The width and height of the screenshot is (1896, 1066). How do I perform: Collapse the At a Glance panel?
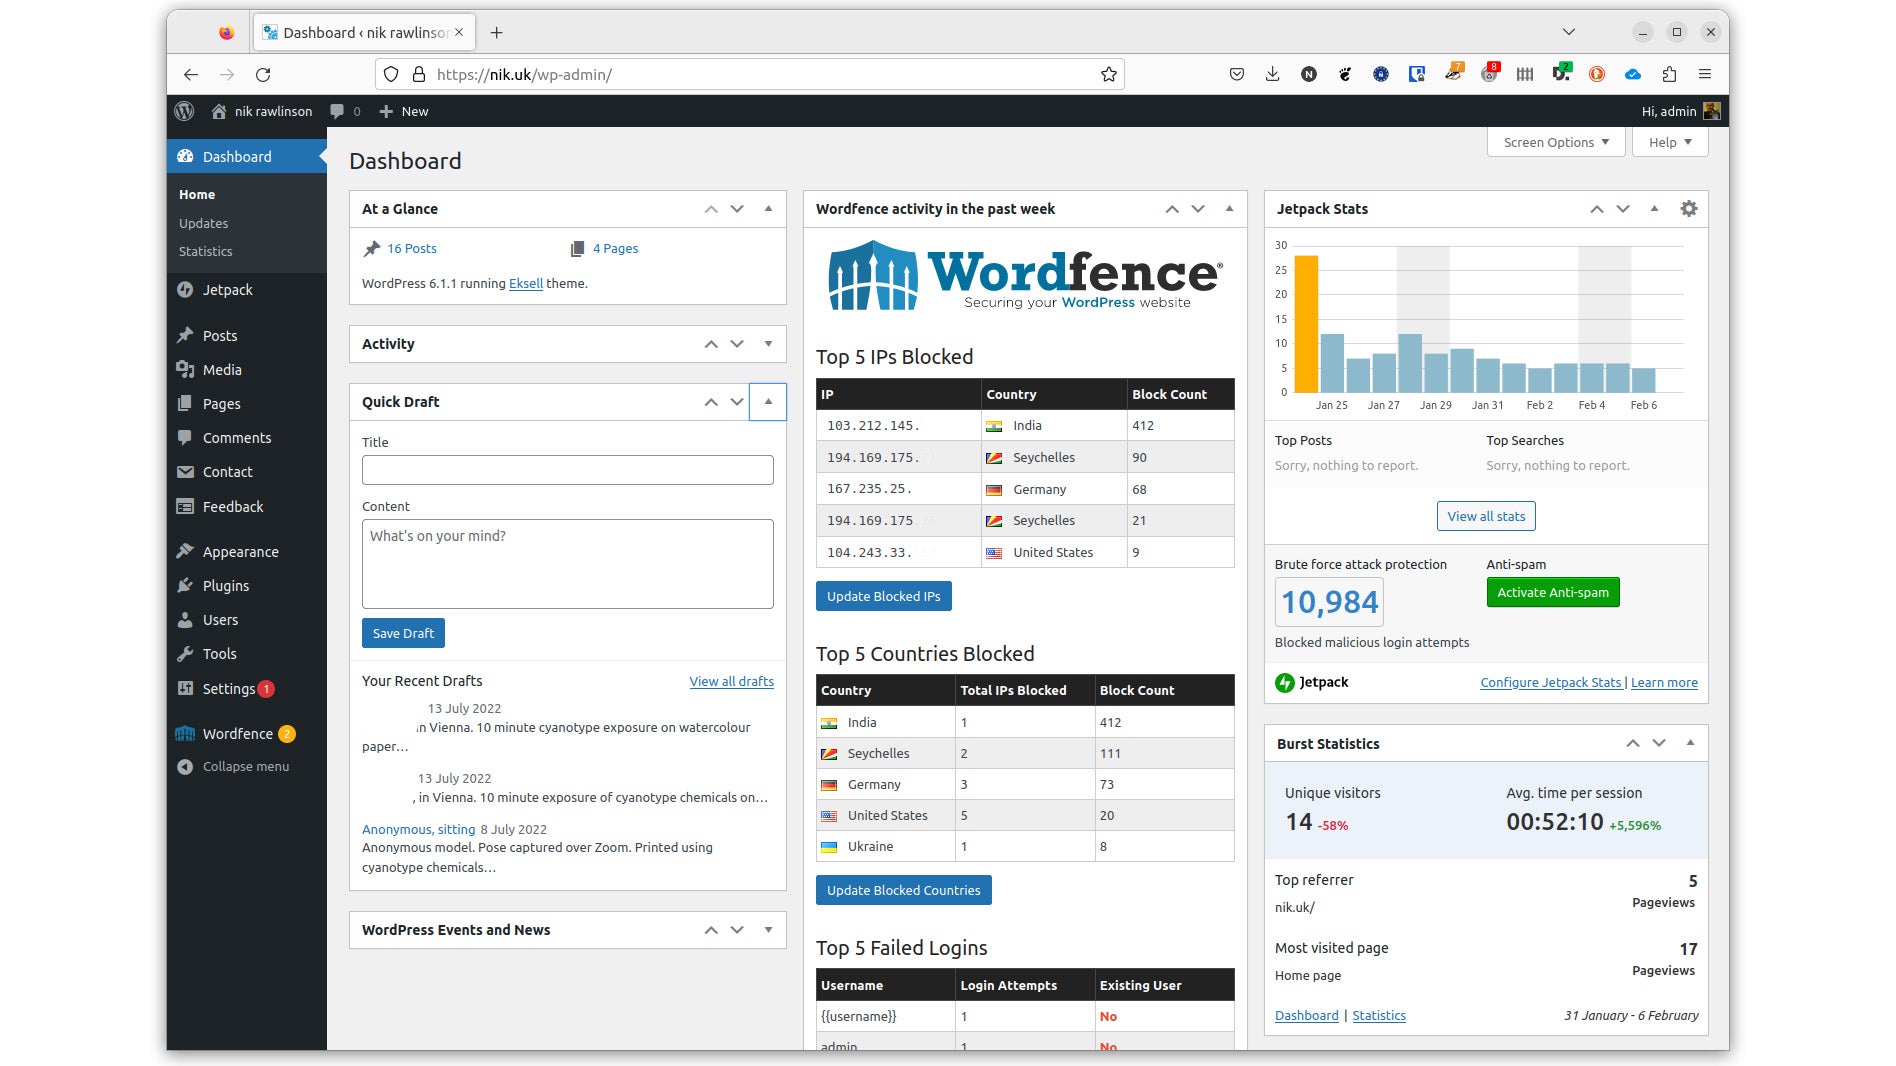(768, 209)
